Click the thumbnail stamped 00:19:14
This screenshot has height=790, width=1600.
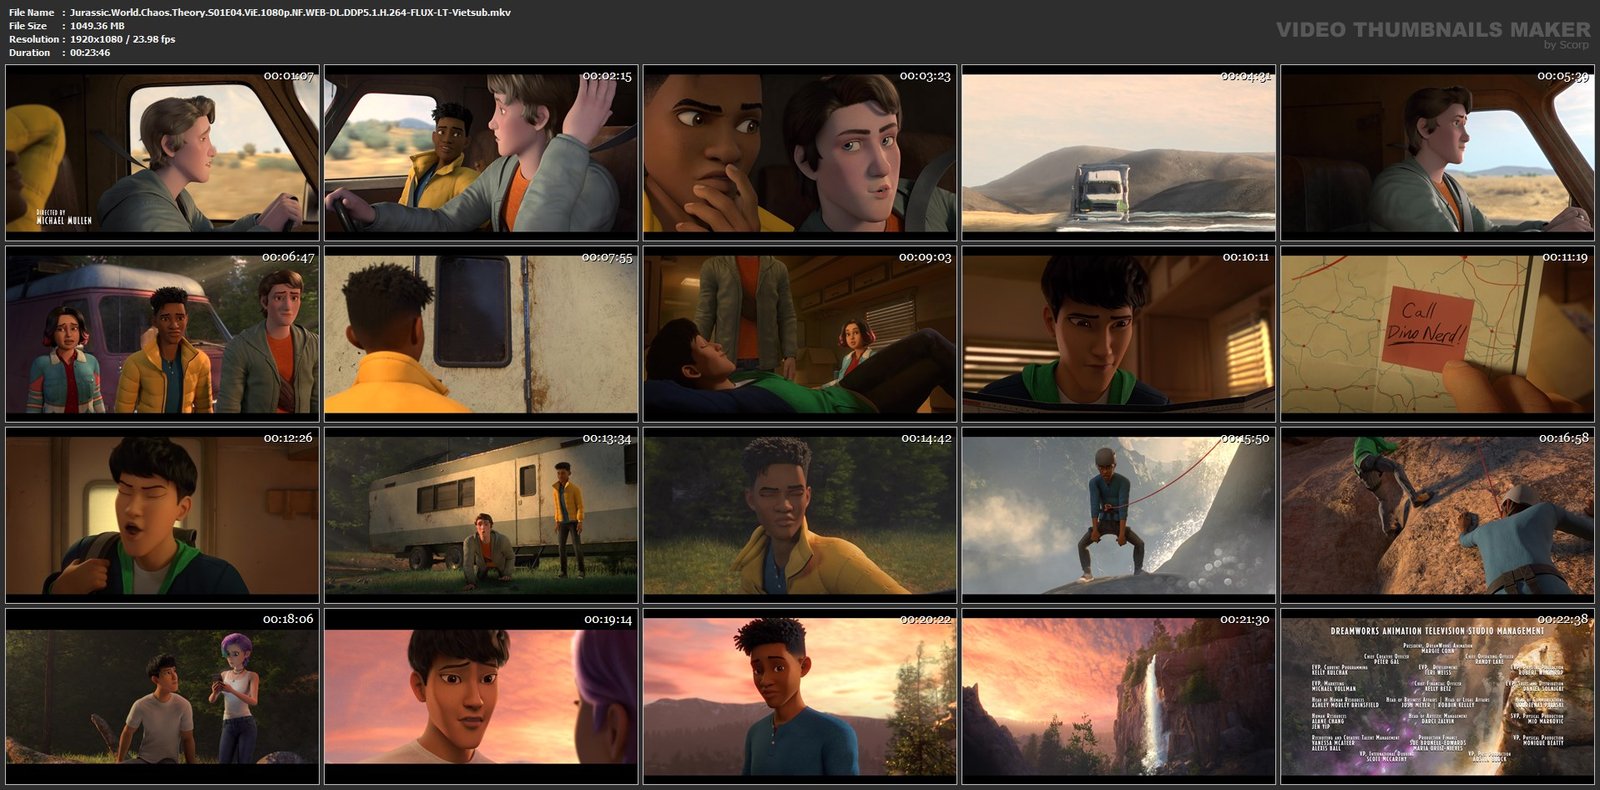[x=481, y=696]
